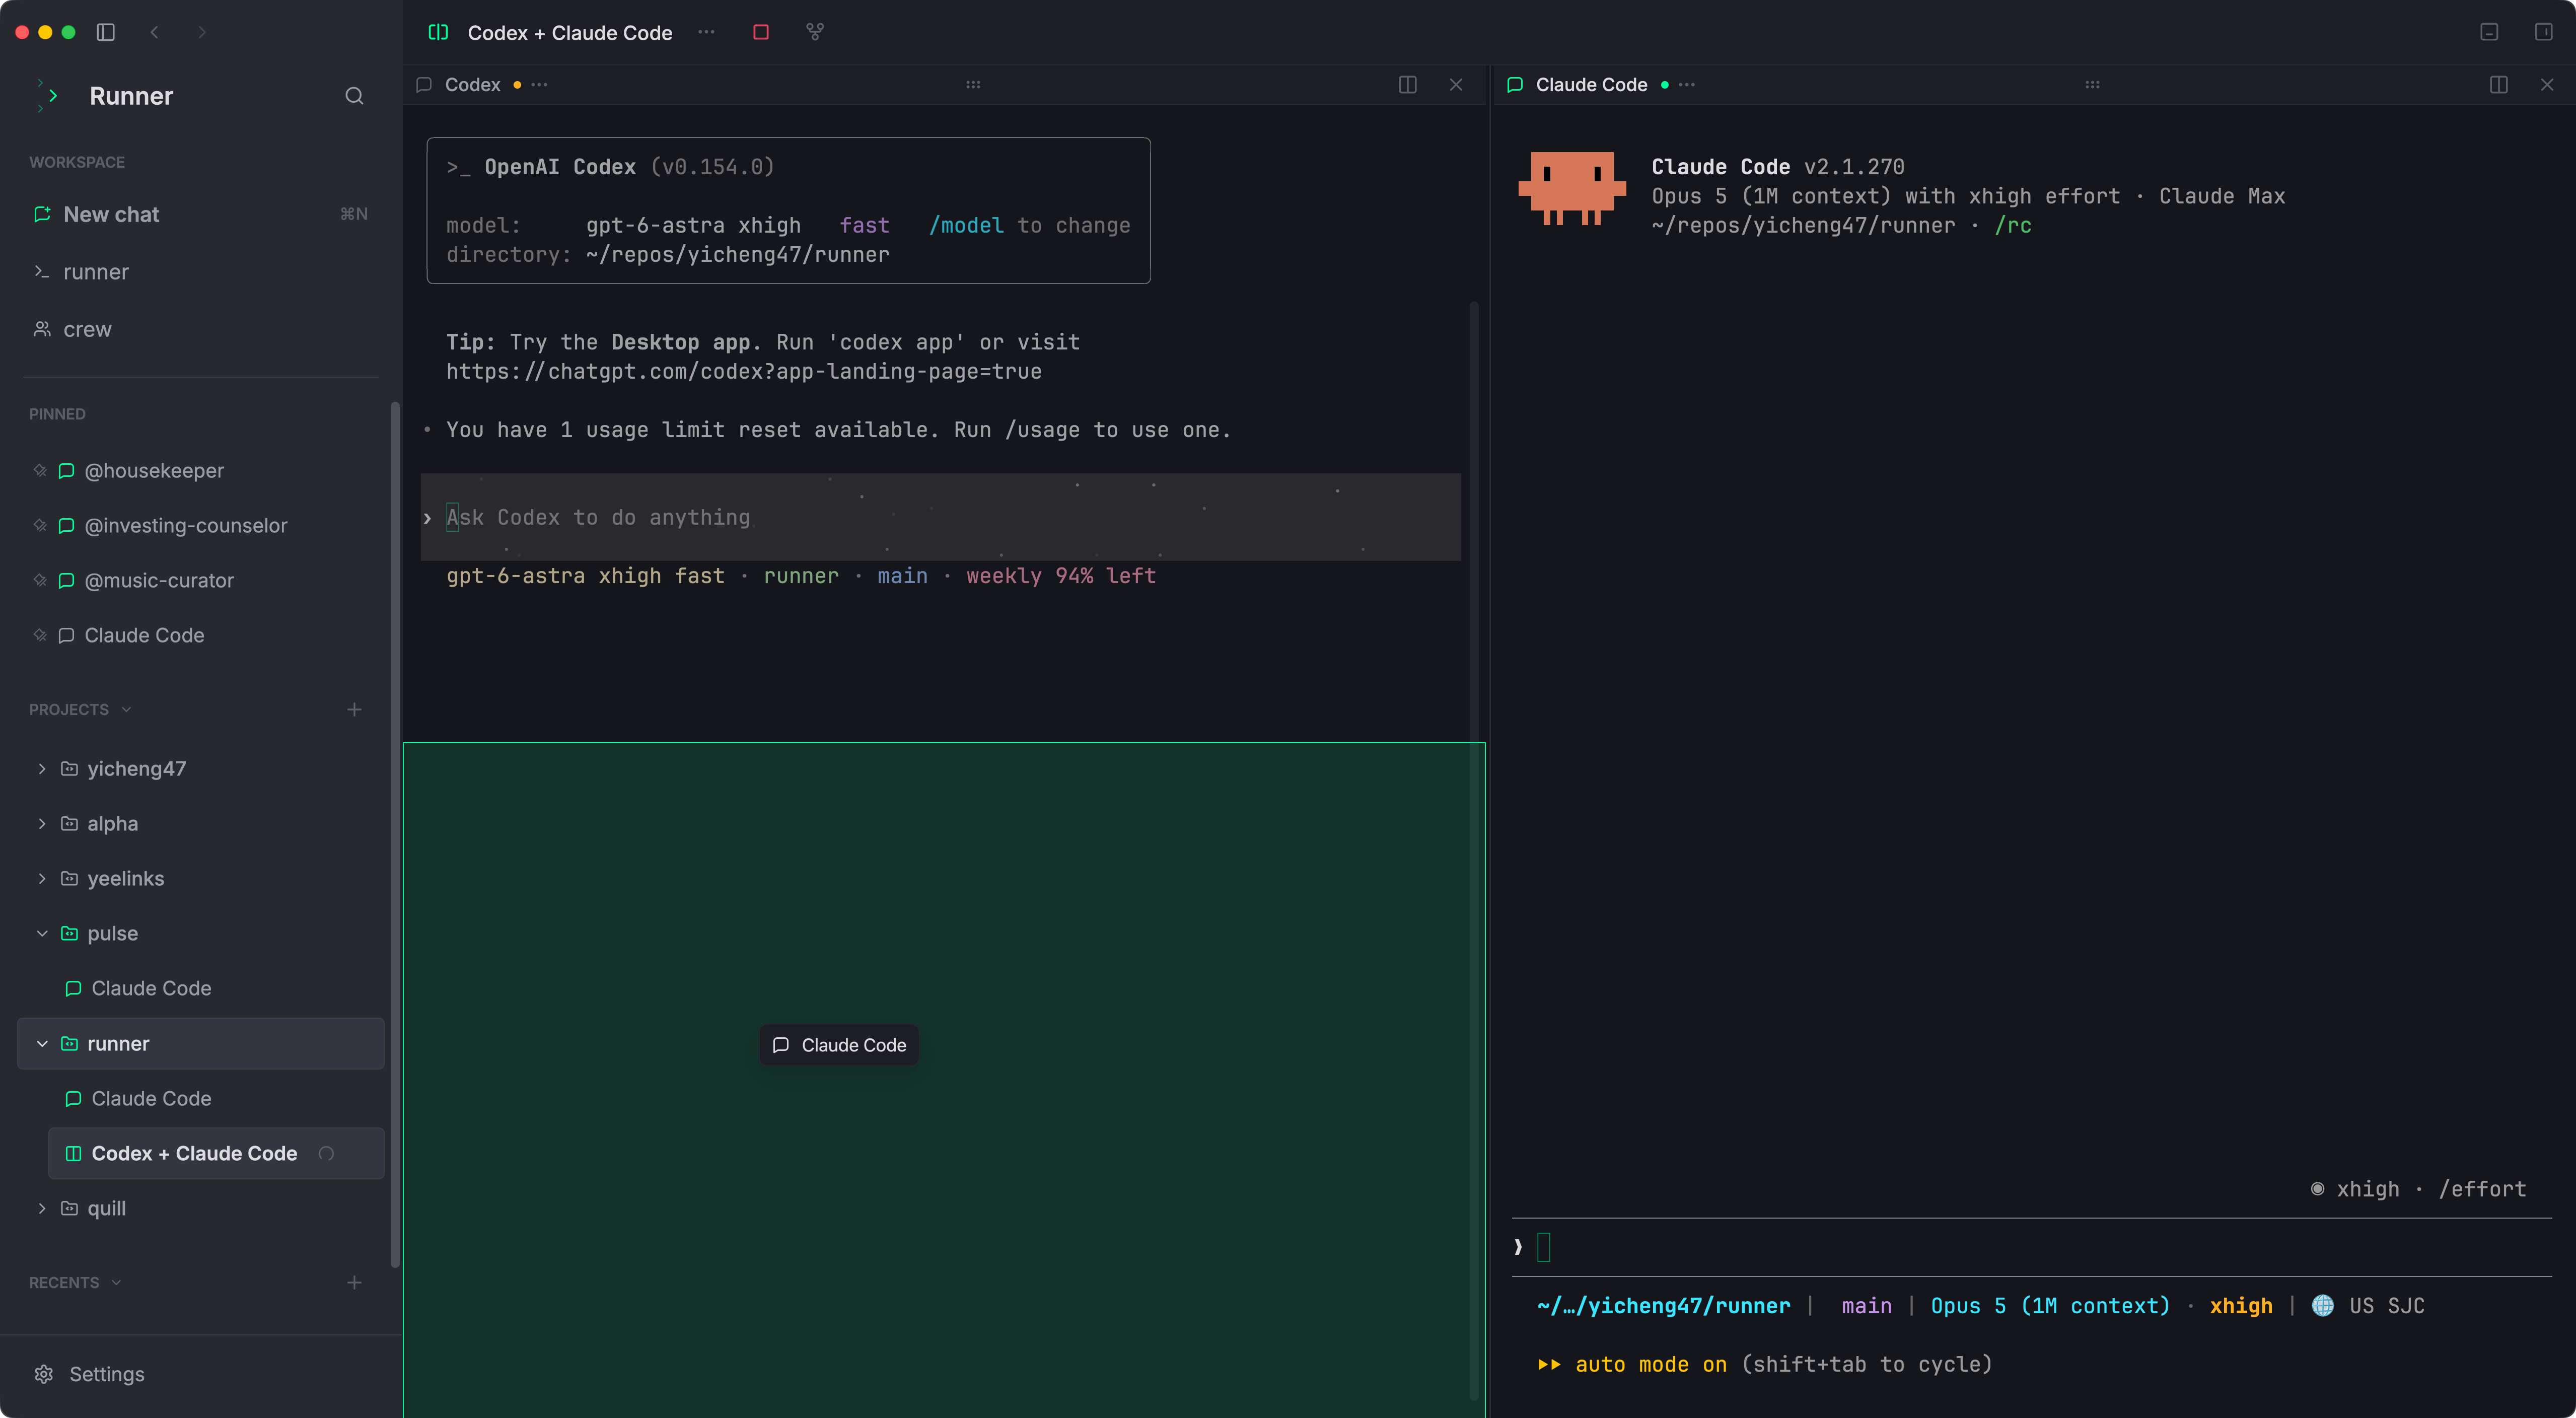Open the chatgpt.com codex URL

click(x=744, y=372)
